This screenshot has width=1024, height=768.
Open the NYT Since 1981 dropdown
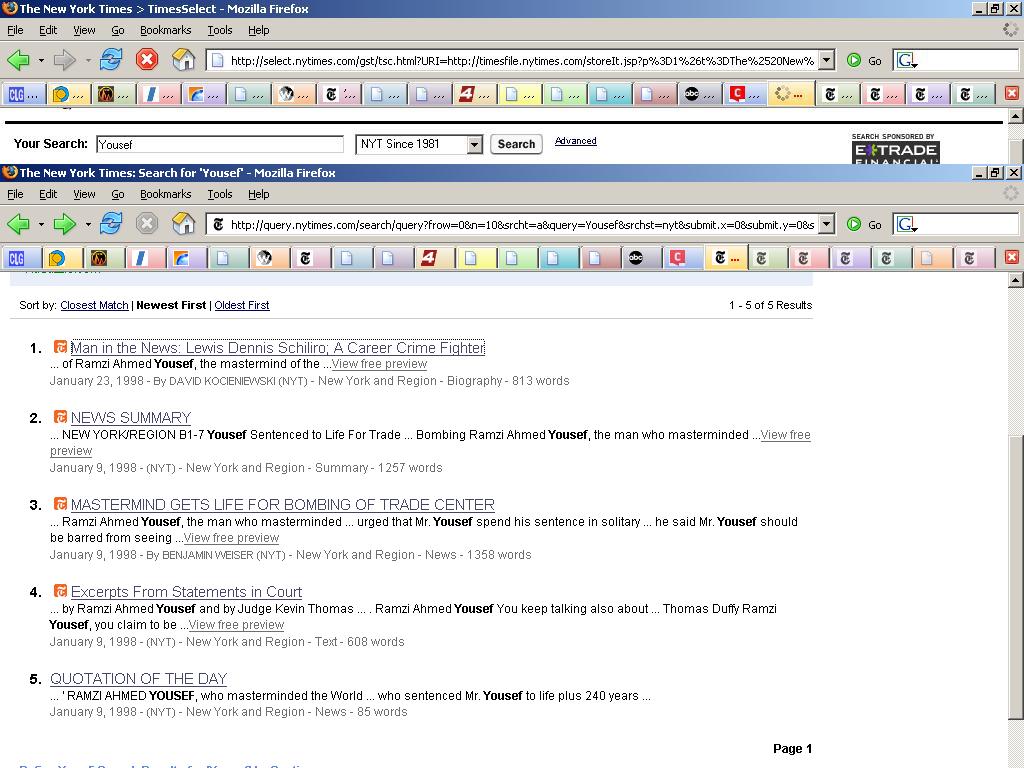474,145
